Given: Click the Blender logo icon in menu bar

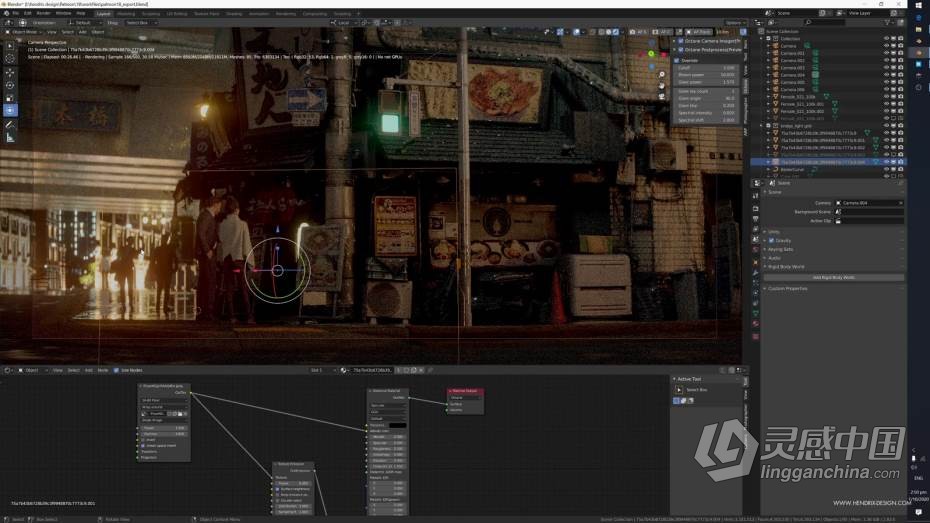Looking at the screenshot, I should tap(6, 13).
